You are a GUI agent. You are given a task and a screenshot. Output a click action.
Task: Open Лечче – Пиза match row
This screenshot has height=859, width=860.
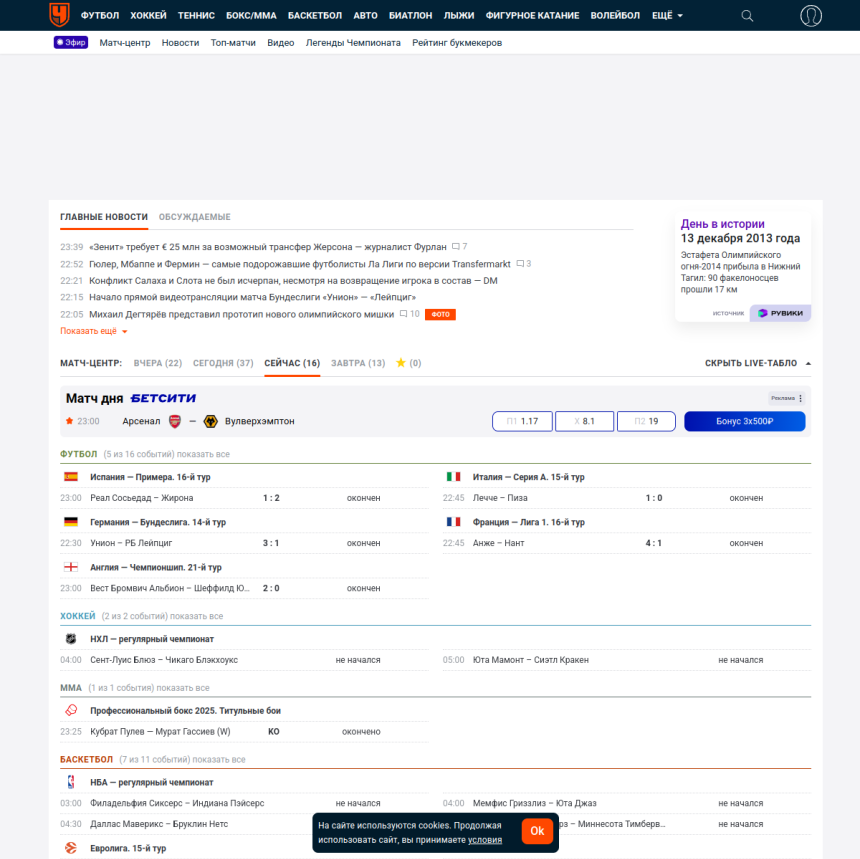[x=627, y=498]
